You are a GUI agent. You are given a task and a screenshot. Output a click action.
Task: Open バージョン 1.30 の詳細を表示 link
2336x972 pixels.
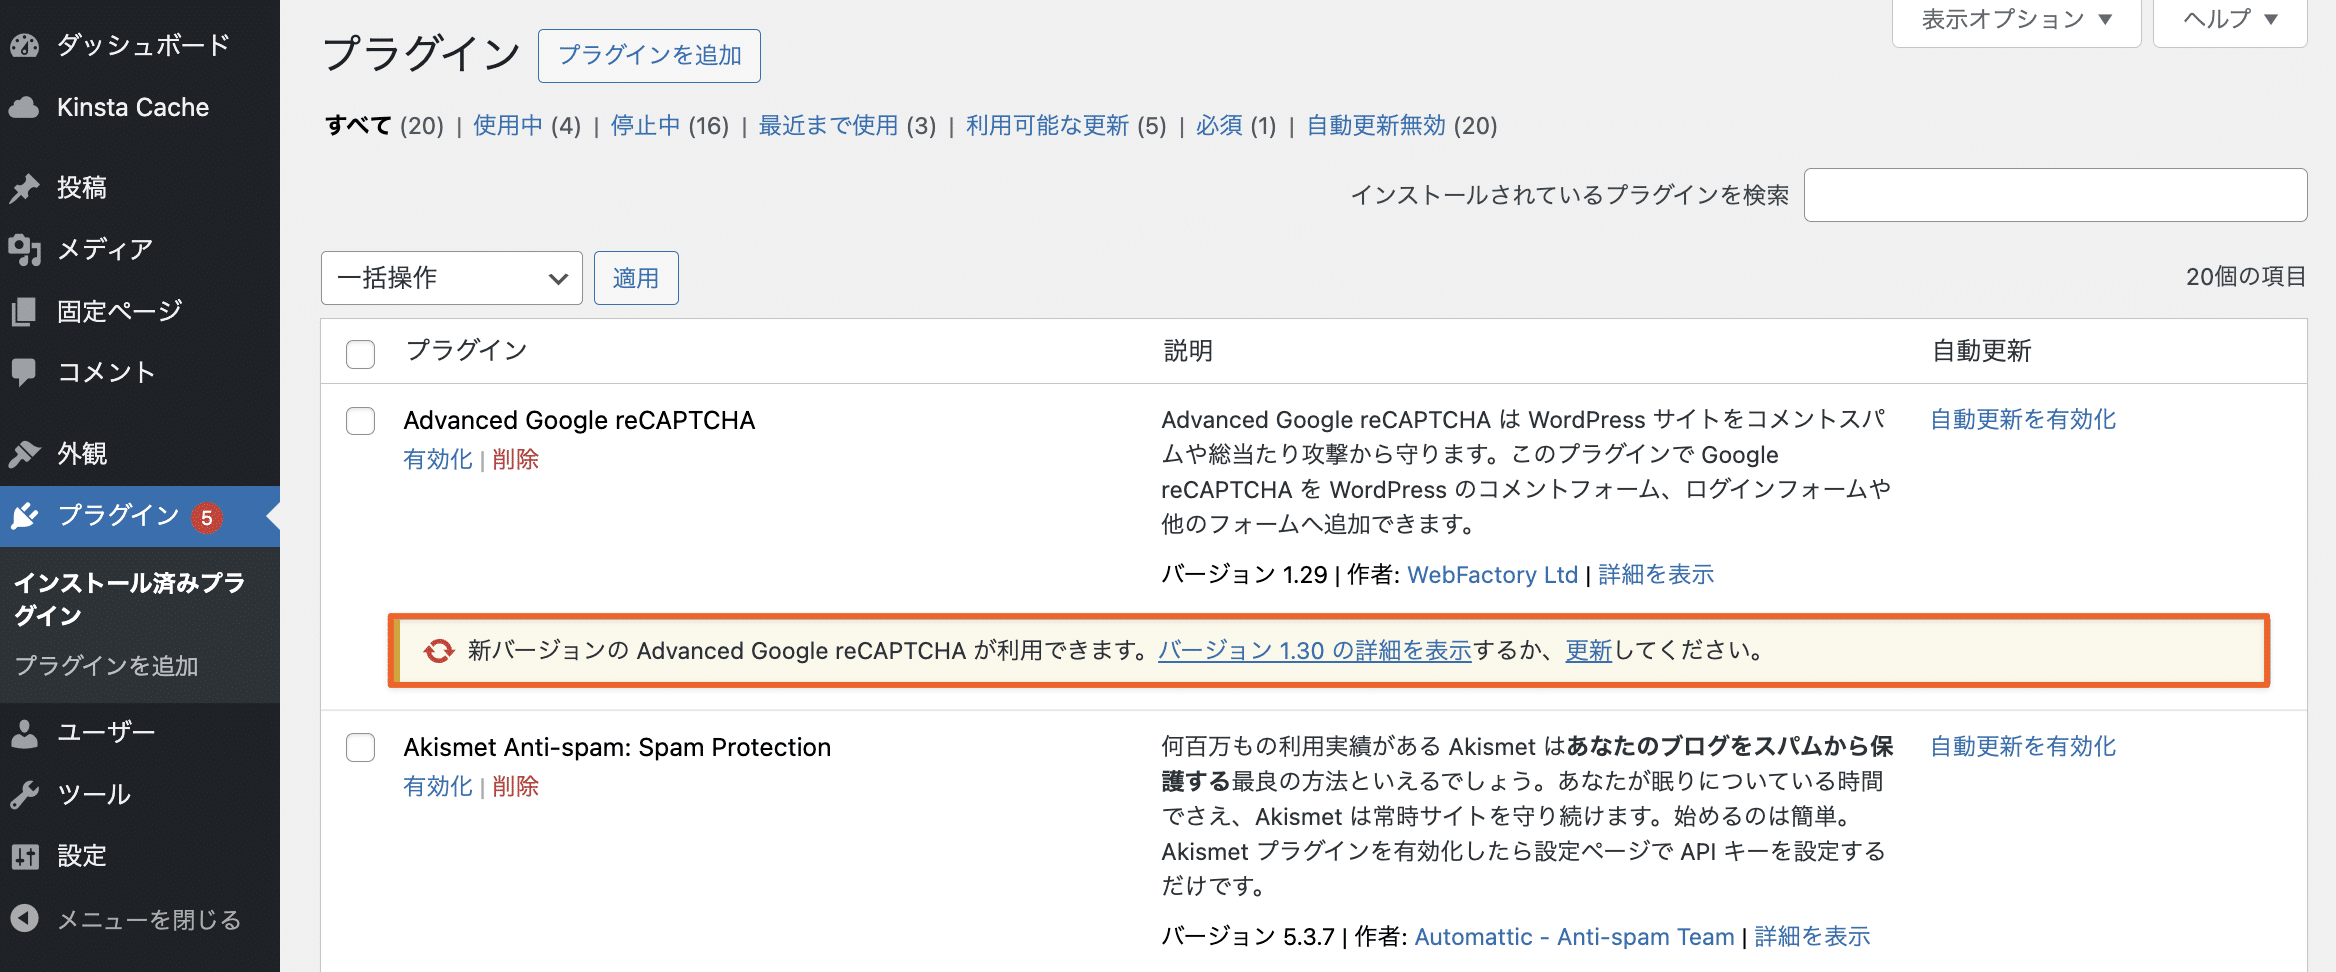(x=1315, y=651)
